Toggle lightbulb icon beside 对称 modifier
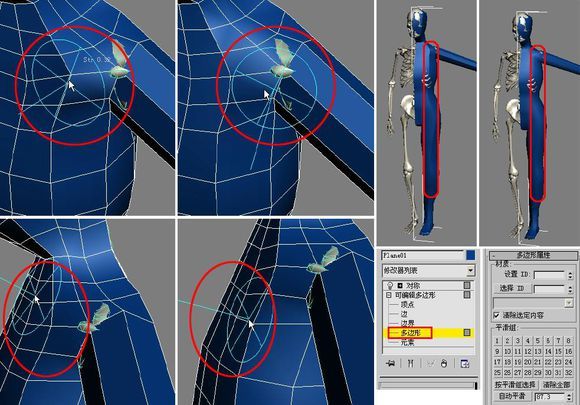This screenshot has width=580, height=405. [390, 286]
